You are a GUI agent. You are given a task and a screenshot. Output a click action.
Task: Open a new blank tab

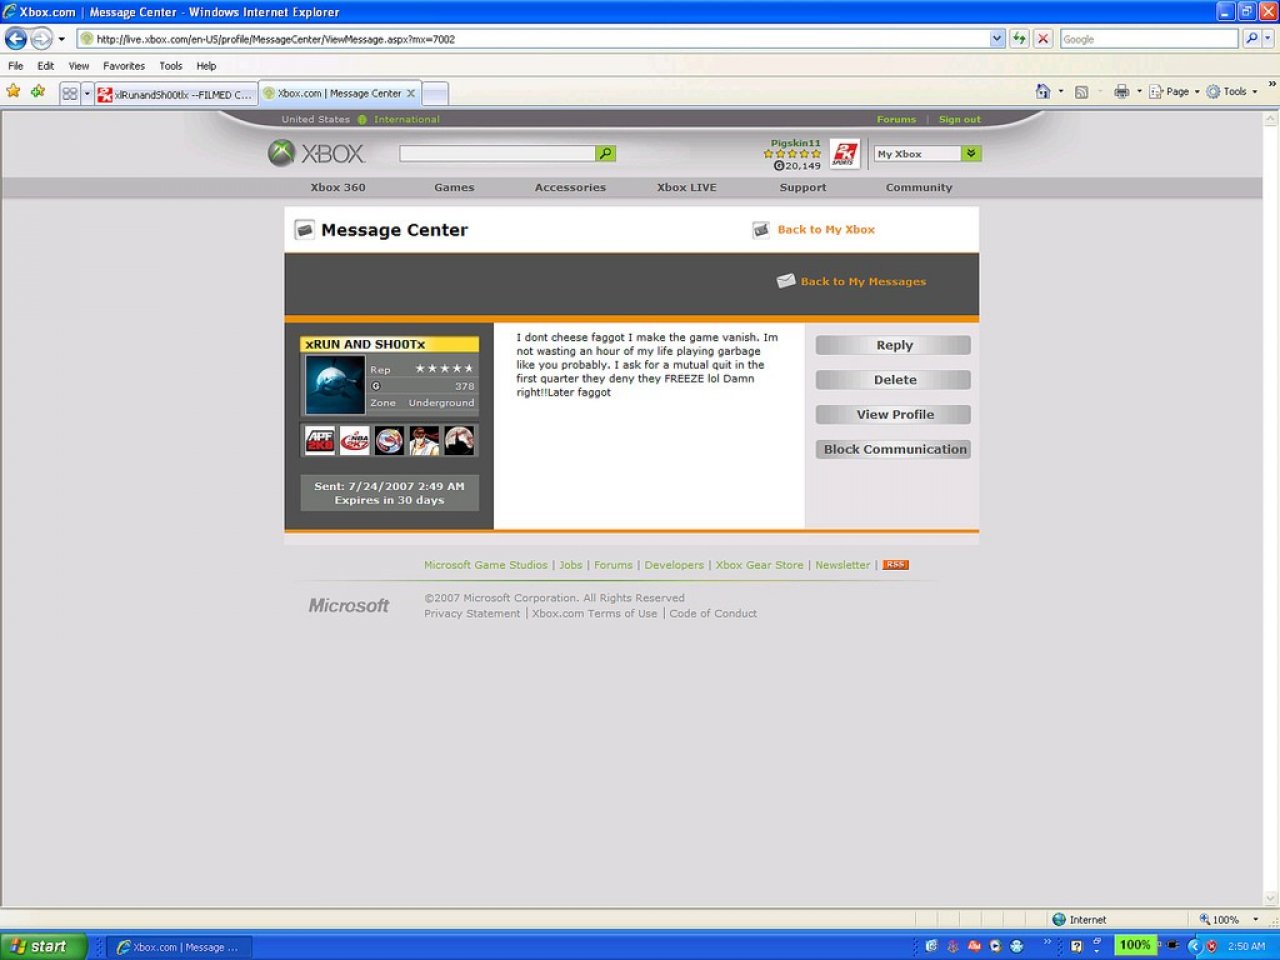[435, 94]
